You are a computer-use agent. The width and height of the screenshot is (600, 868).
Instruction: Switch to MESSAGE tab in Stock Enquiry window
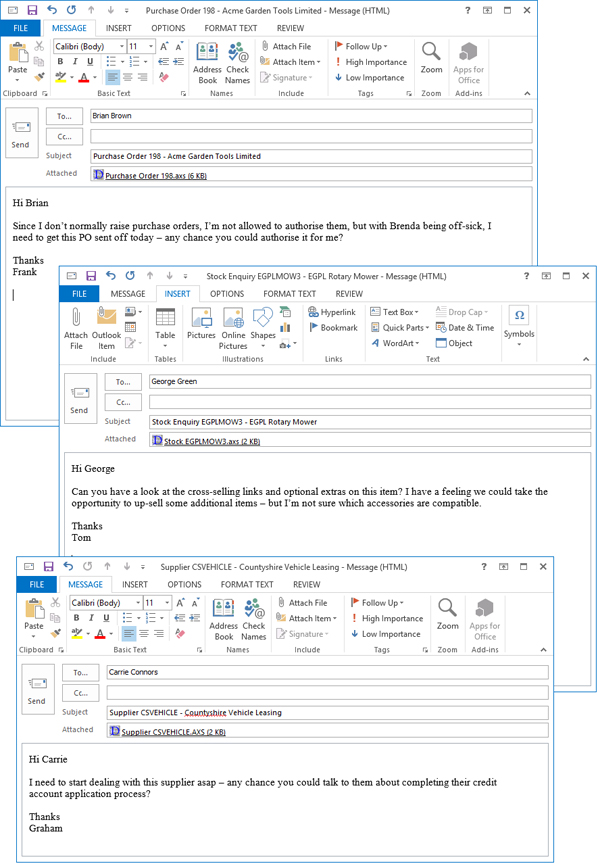[x=128, y=294]
